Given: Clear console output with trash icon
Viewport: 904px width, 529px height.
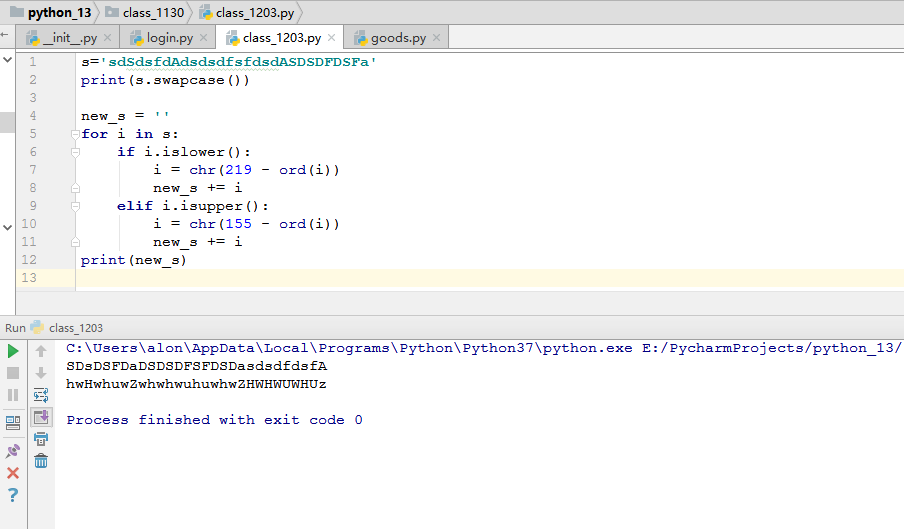Looking at the screenshot, I should coord(41,461).
